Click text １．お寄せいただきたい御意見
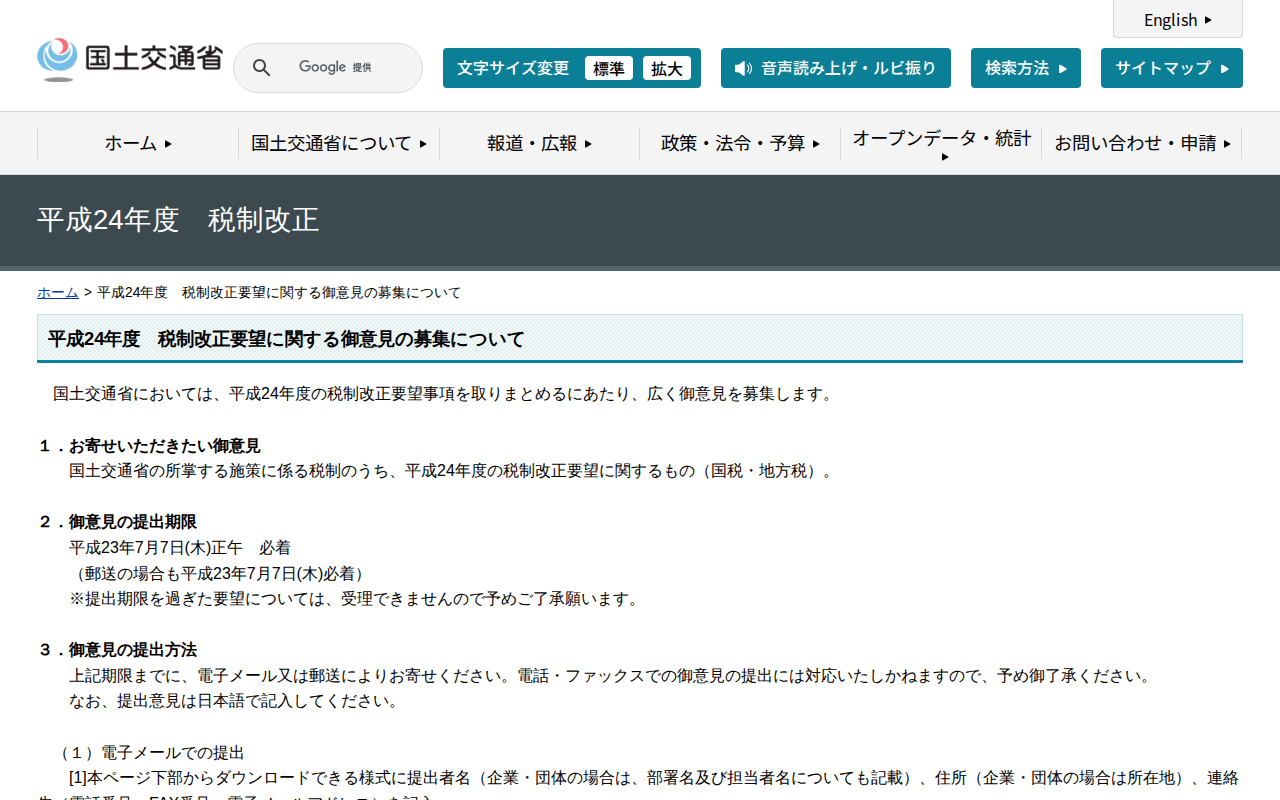The width and height of the screenshot is (1280, 800). click(149, 445)
